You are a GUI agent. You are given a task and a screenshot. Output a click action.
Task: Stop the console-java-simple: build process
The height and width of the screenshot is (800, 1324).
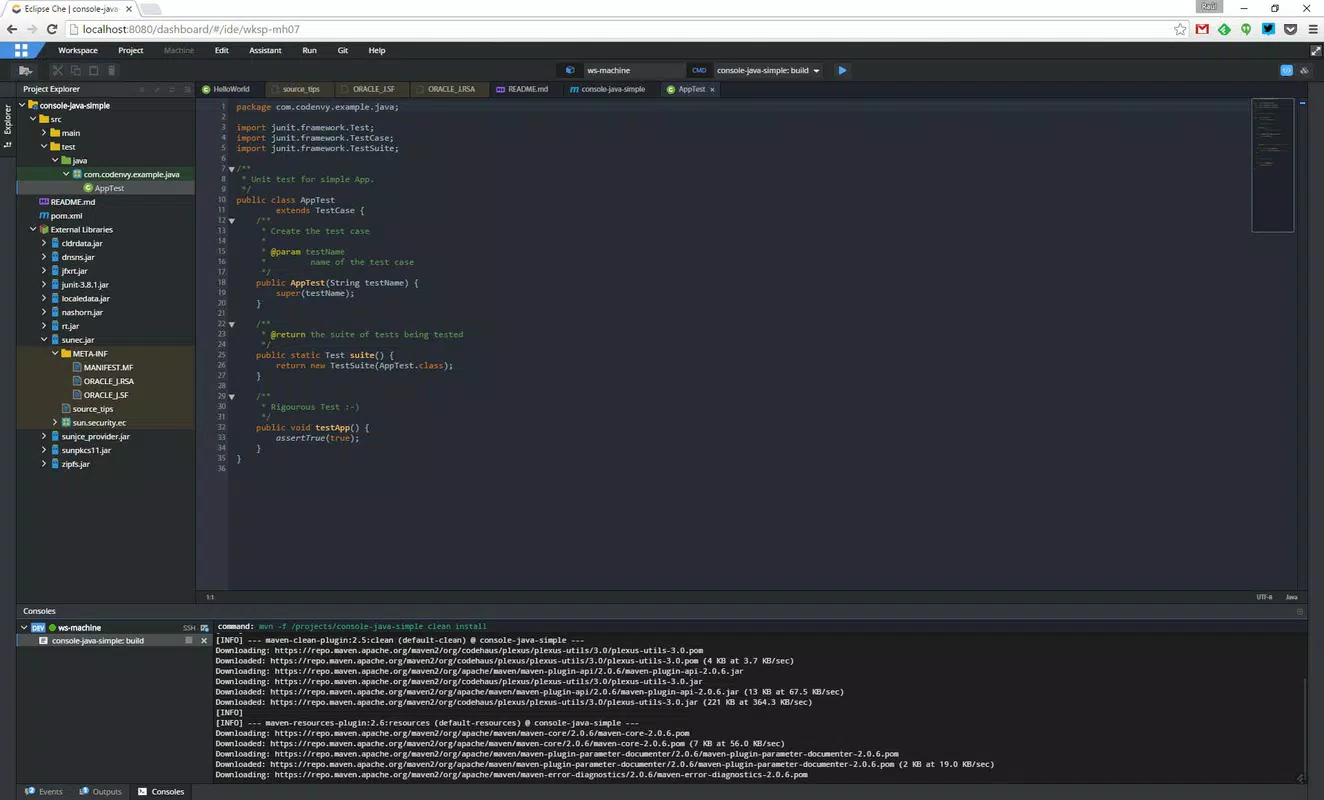click(x=188, y=640)
